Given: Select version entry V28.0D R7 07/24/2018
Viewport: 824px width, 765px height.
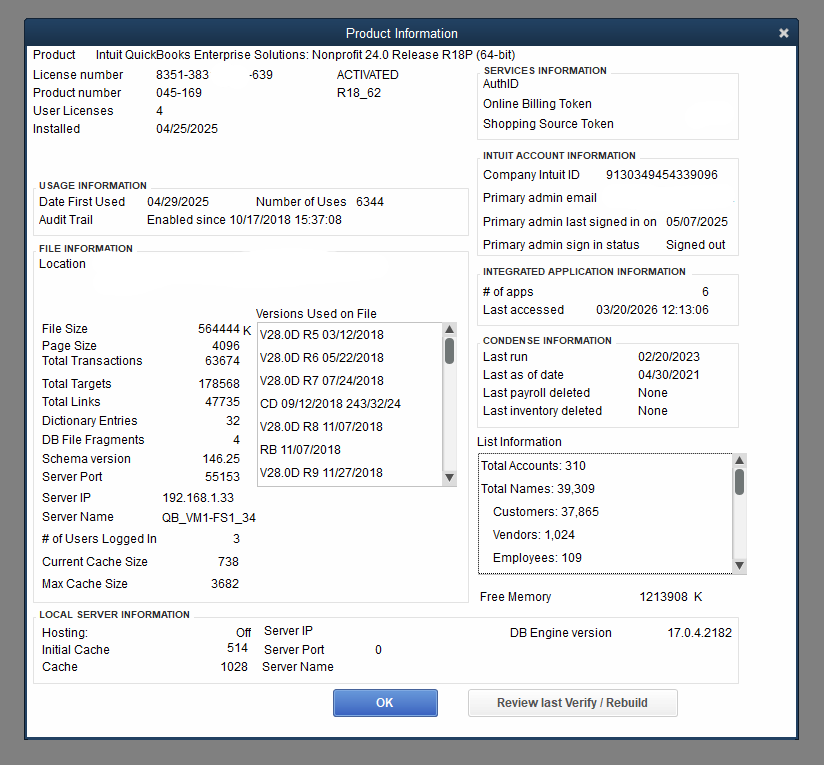Looking at the screenshot, I should (321, 381).
